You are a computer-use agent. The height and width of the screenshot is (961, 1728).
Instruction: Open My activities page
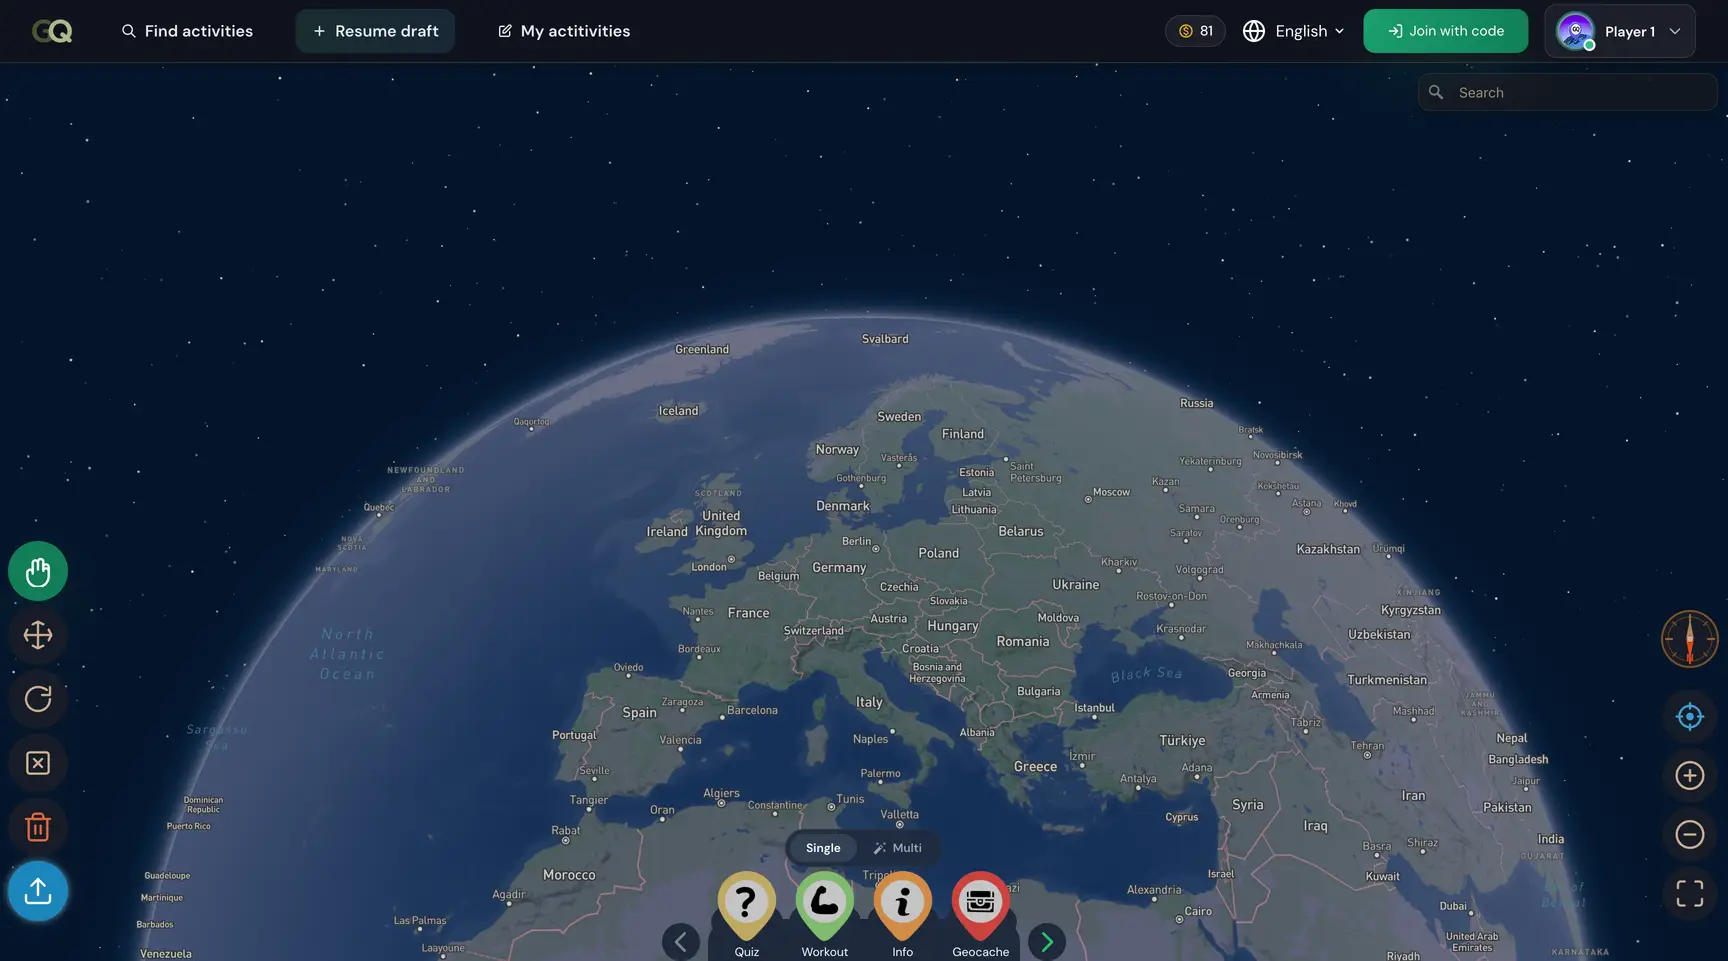tap(564, 31)
